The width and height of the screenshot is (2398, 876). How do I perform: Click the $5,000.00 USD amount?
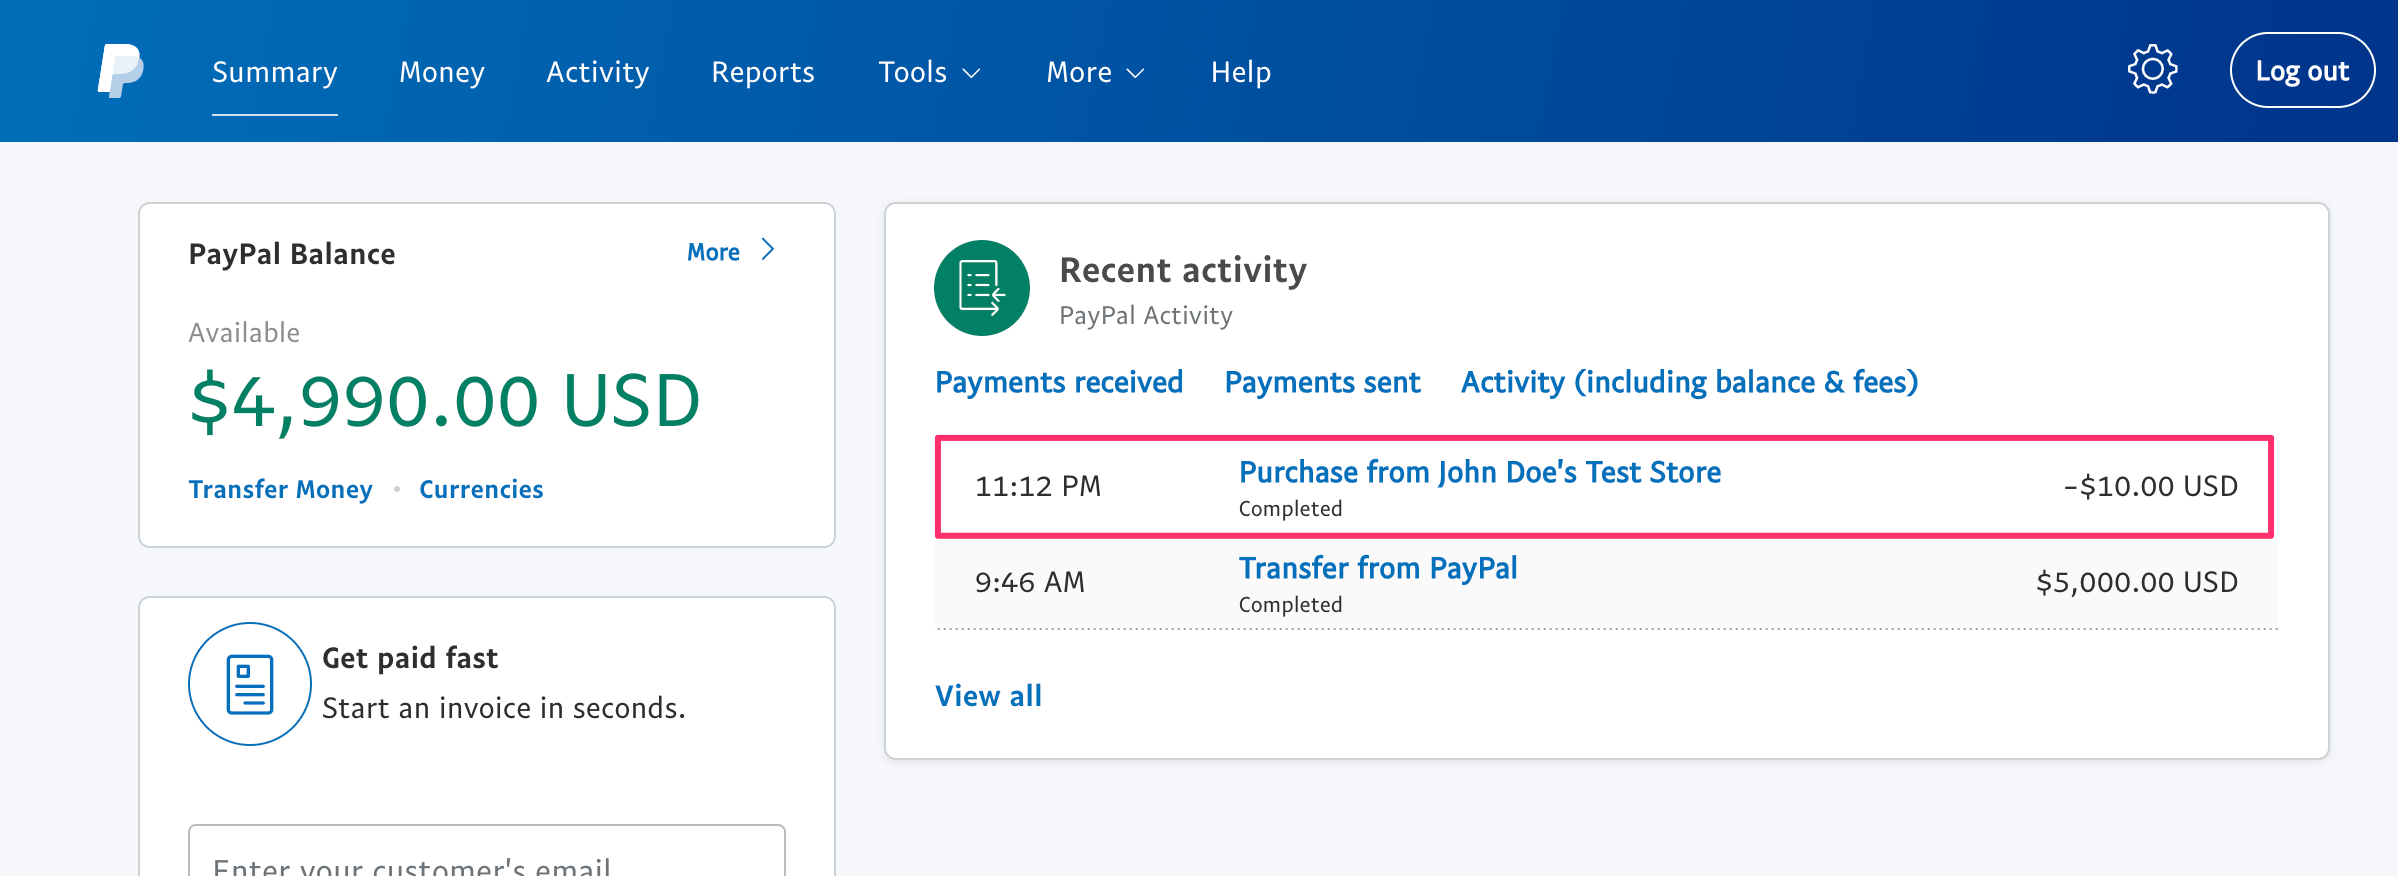point(2137,582)
